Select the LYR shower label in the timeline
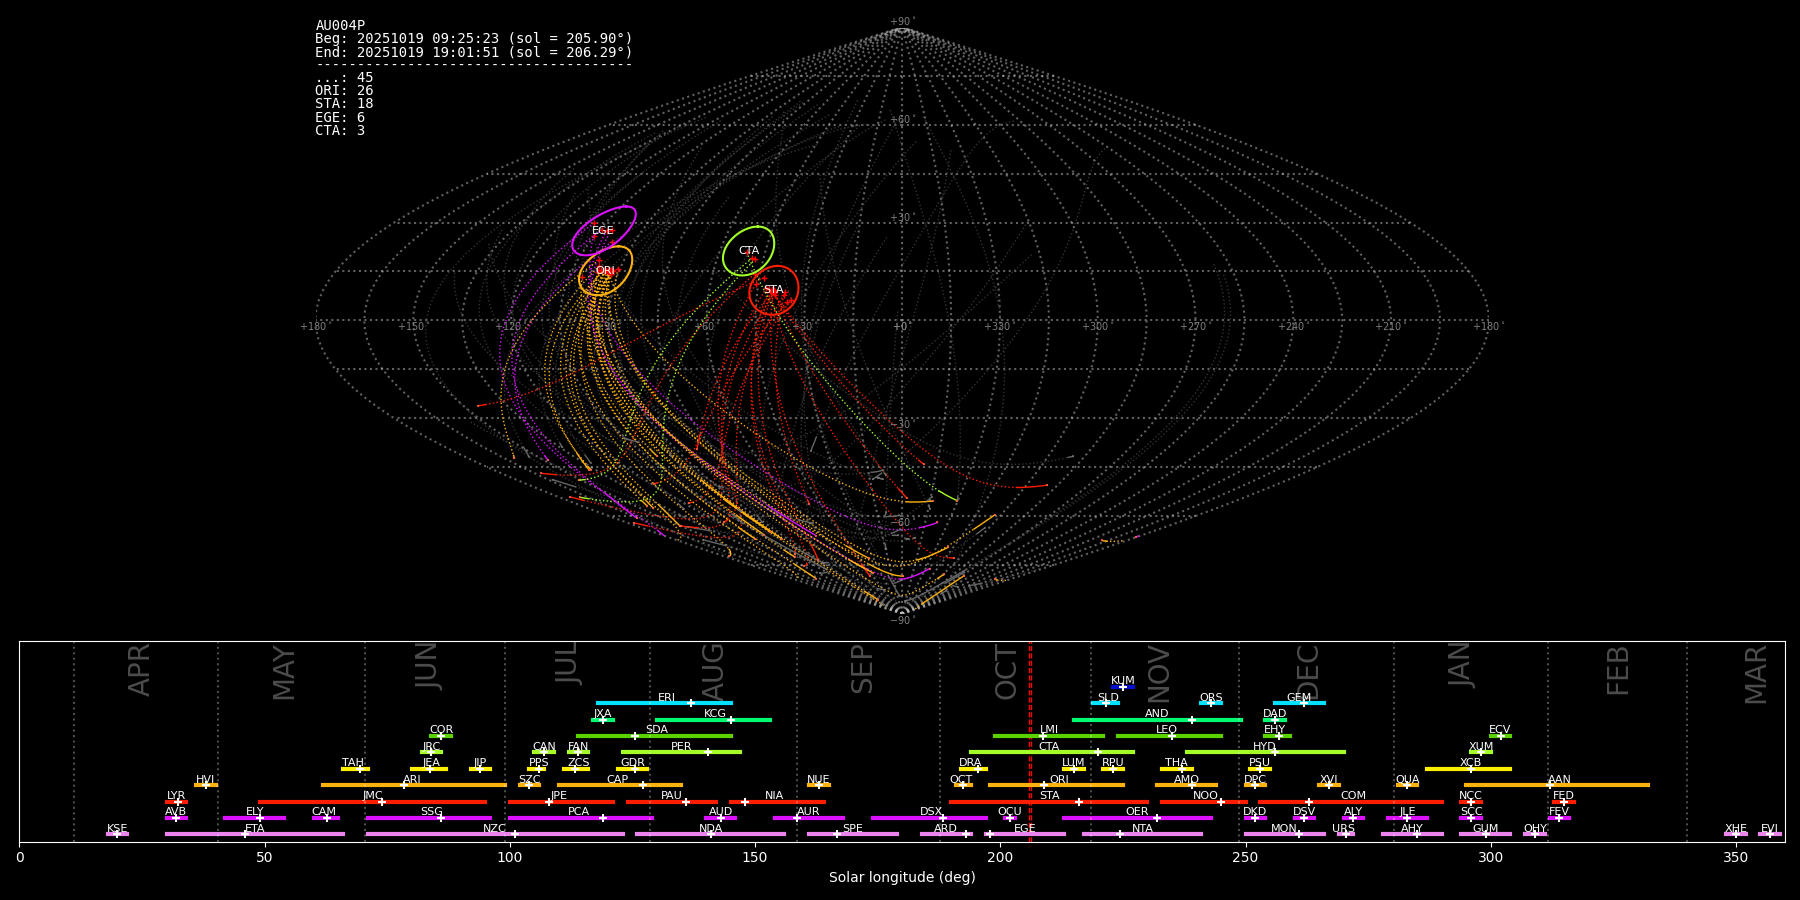 (176, 796)
